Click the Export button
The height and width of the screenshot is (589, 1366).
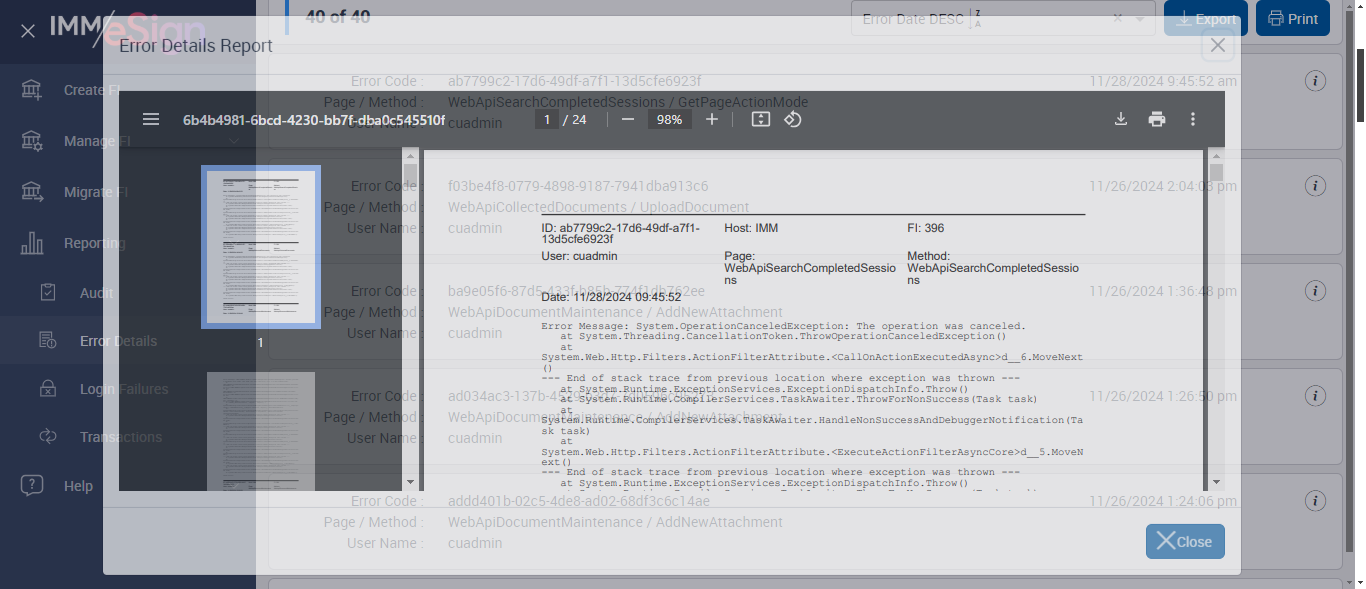pos(1205,19)
